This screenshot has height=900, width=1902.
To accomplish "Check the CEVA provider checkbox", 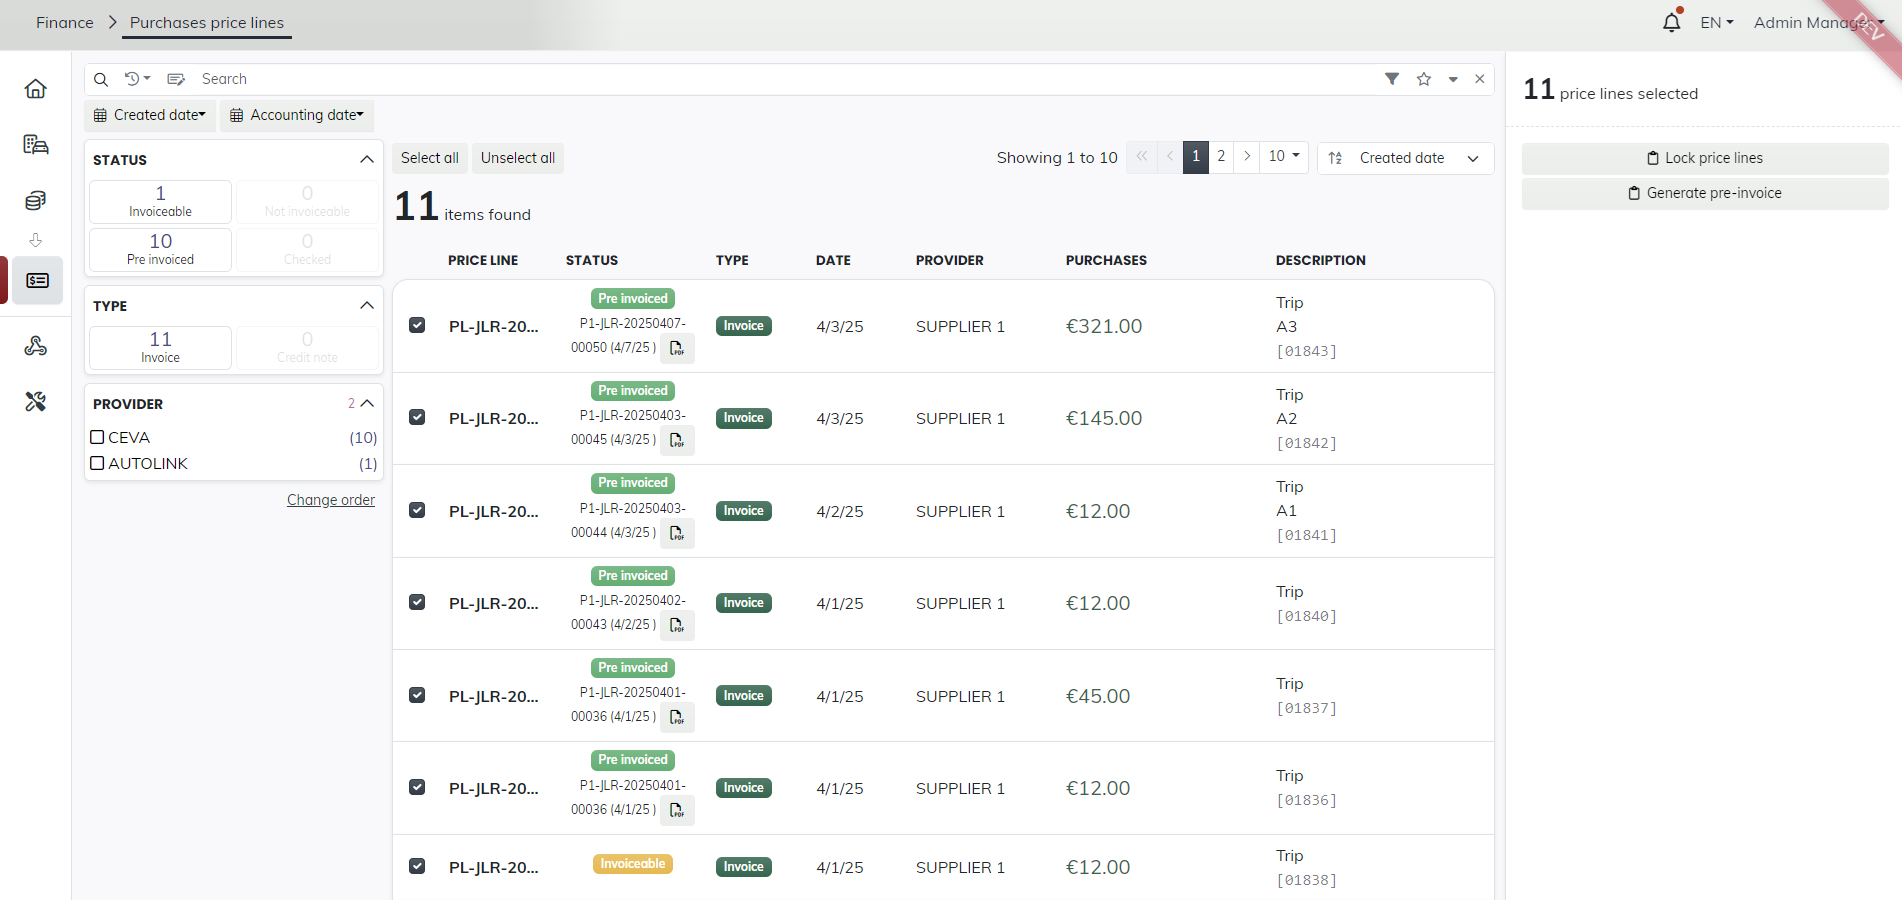I will (98, 437).
